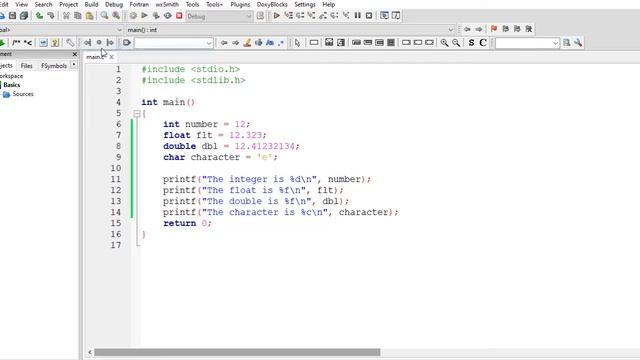640x360 pixels.
Task: Open the Debug menu
Action: (114, 4)
